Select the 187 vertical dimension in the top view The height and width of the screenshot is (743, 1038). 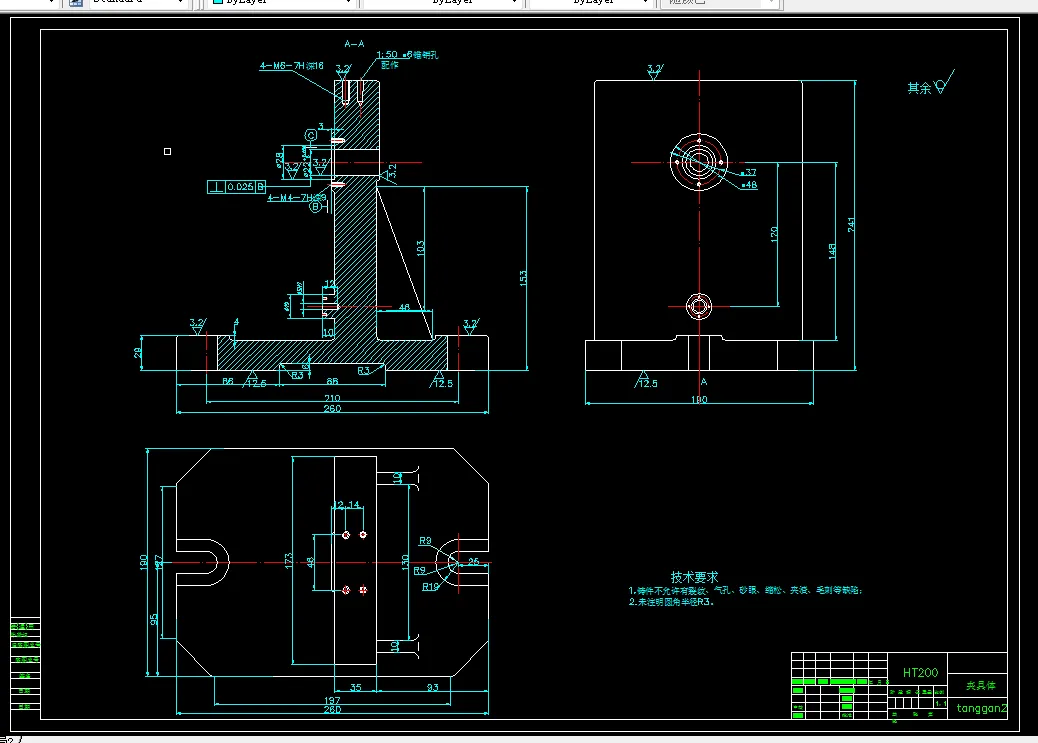click(x=158, y=562)
